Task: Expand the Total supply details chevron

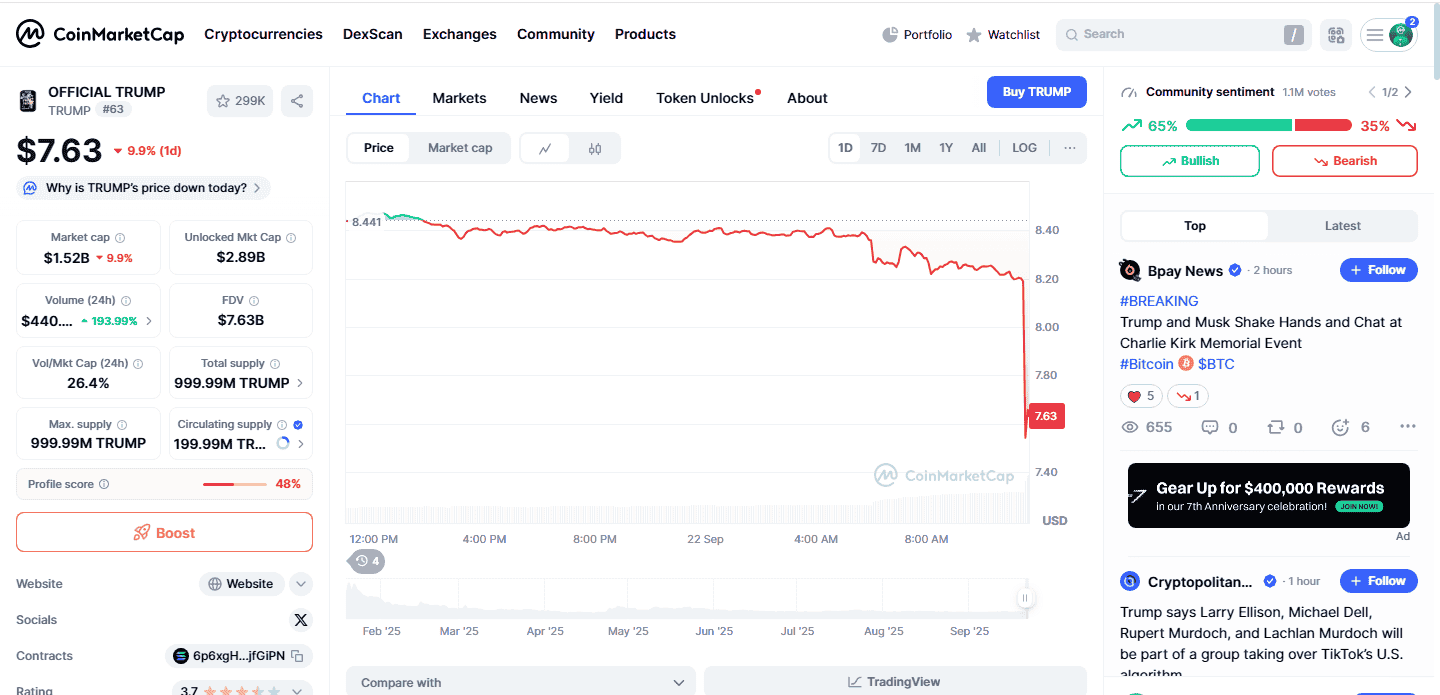Action: click(301, 383)
